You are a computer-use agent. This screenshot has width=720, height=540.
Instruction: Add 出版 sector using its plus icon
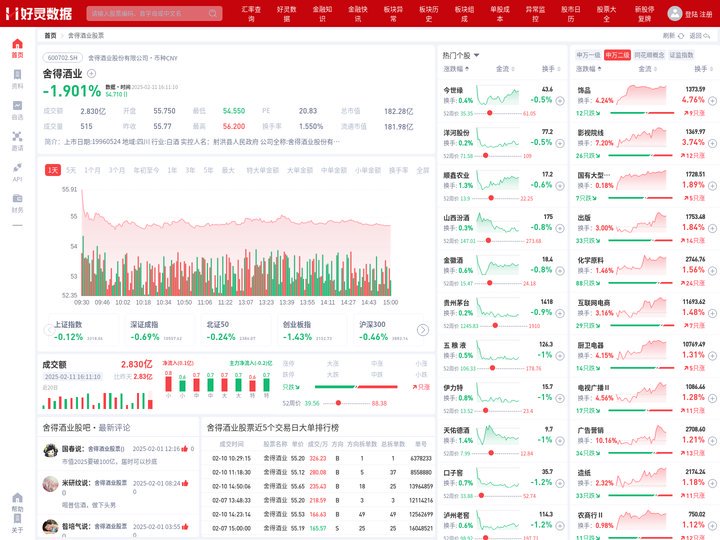[x=712, y=228]
